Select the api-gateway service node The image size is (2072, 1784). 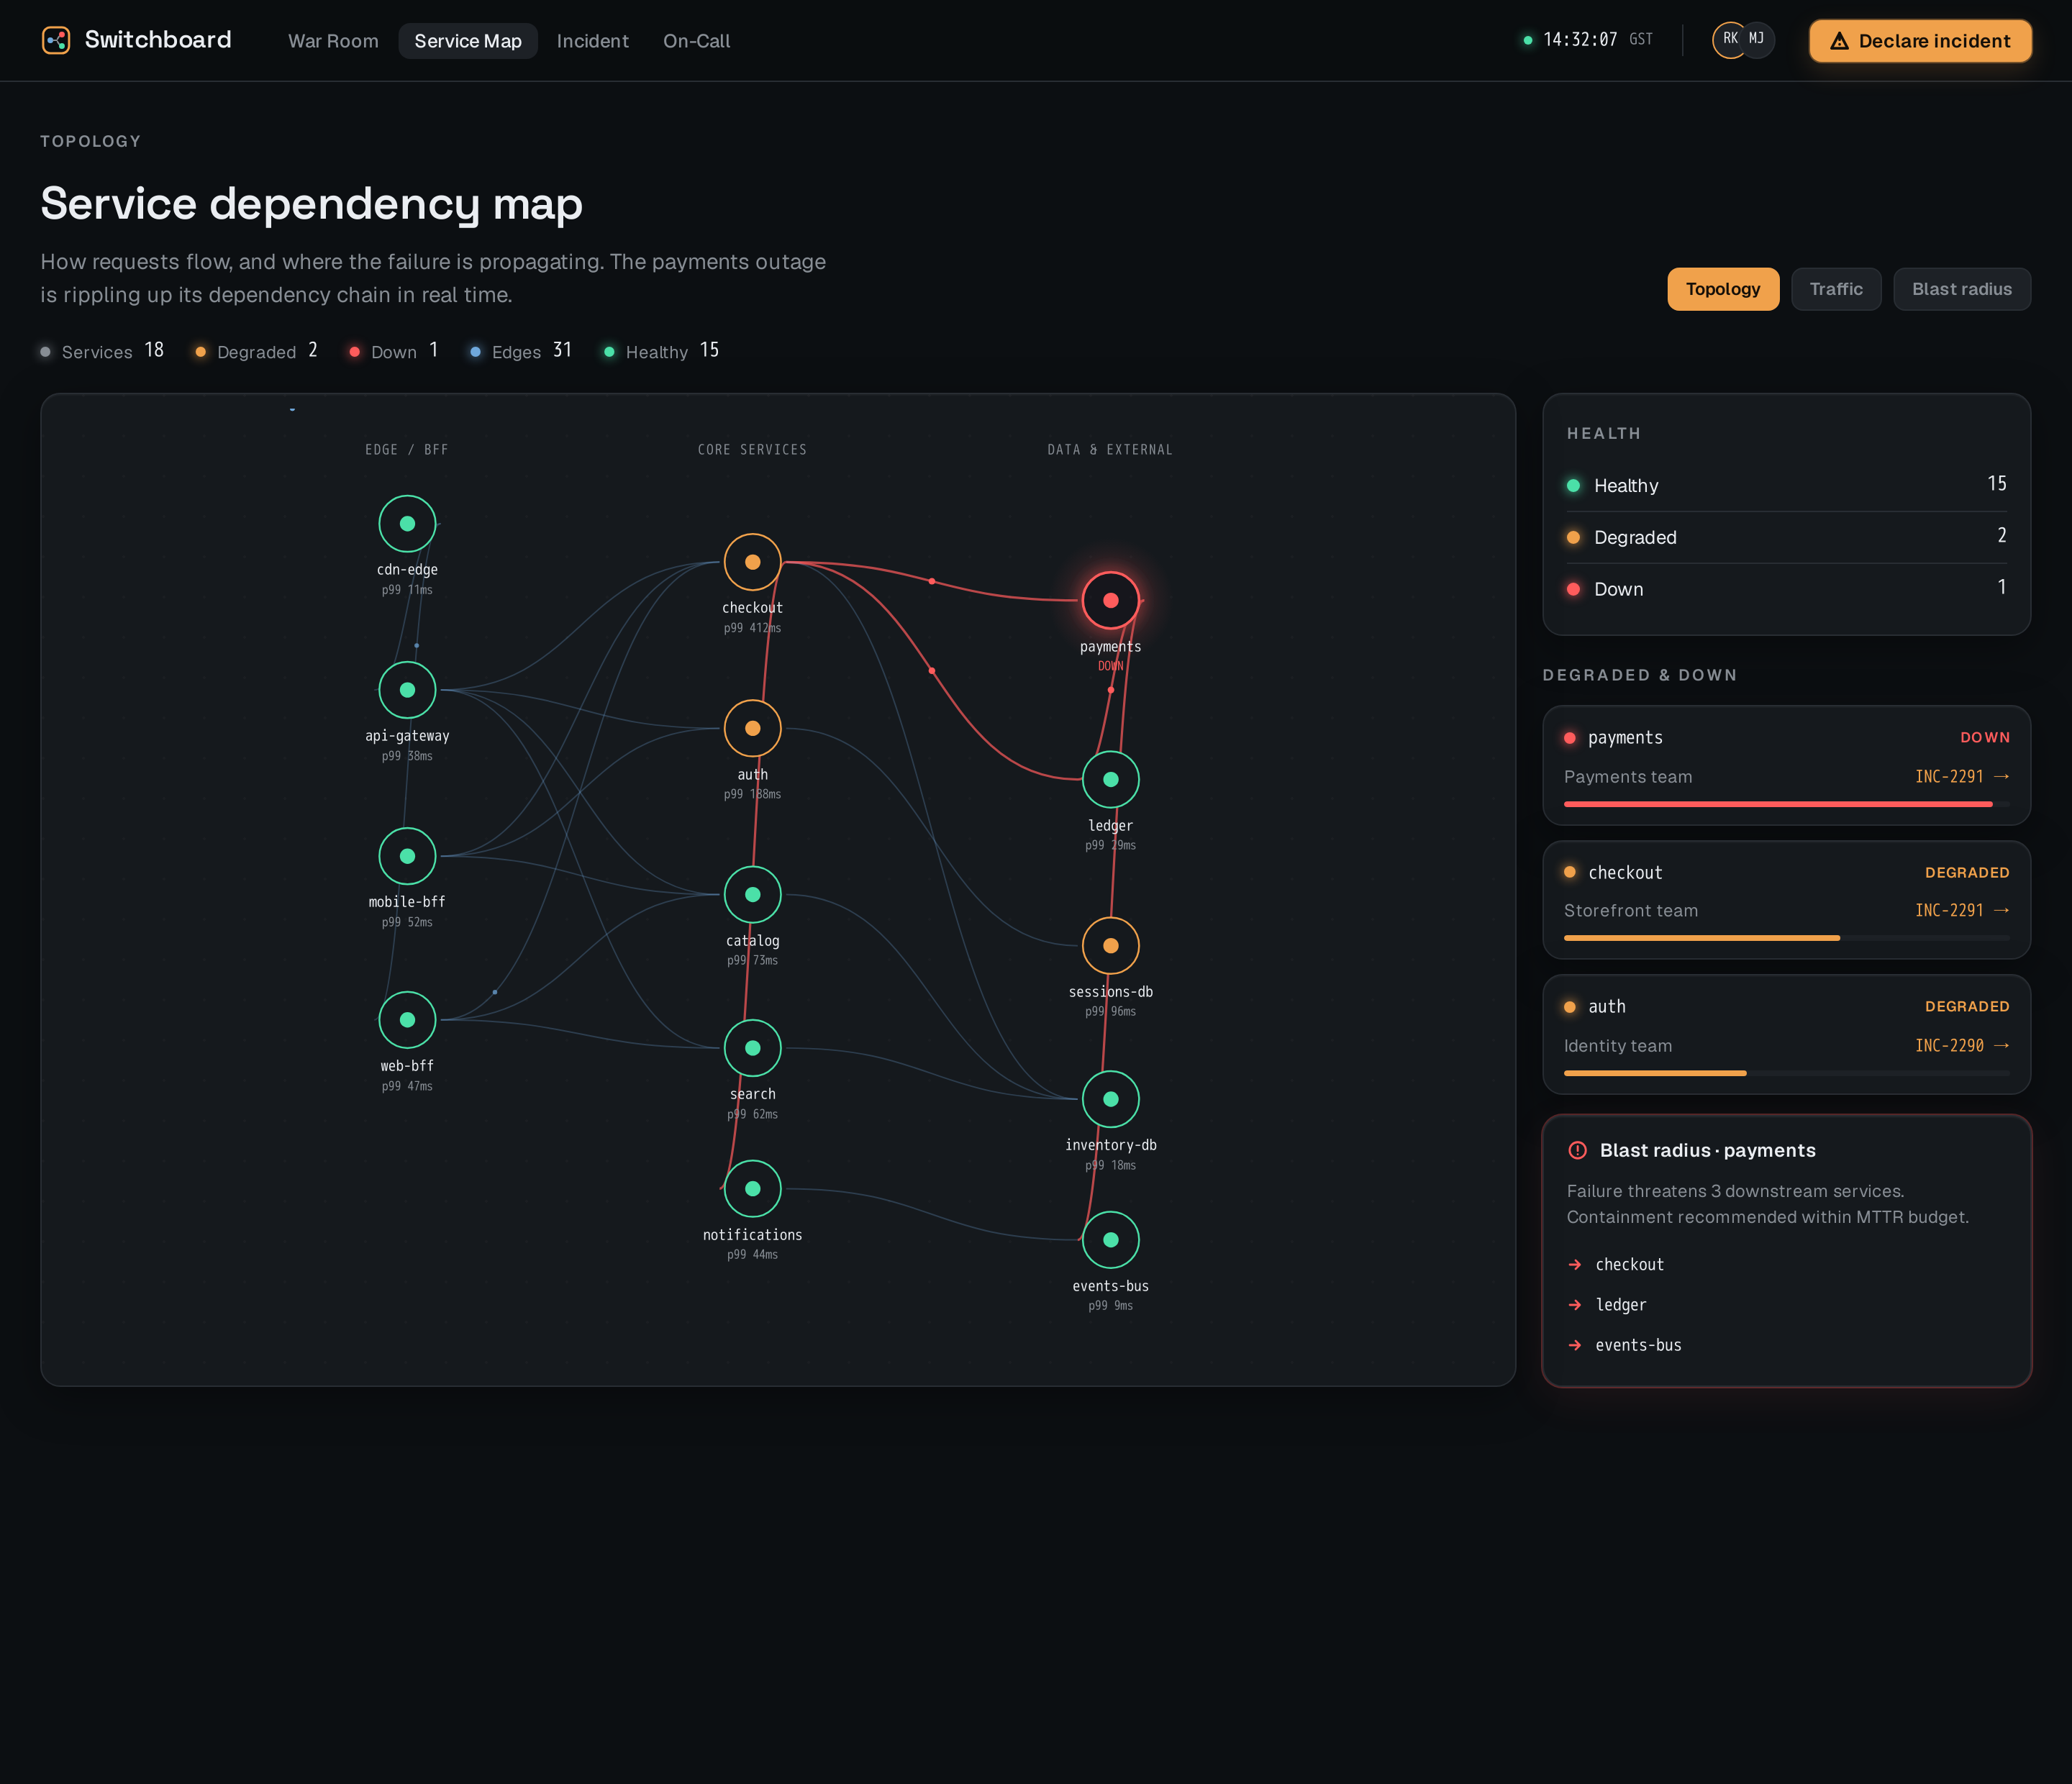[407, 689]
